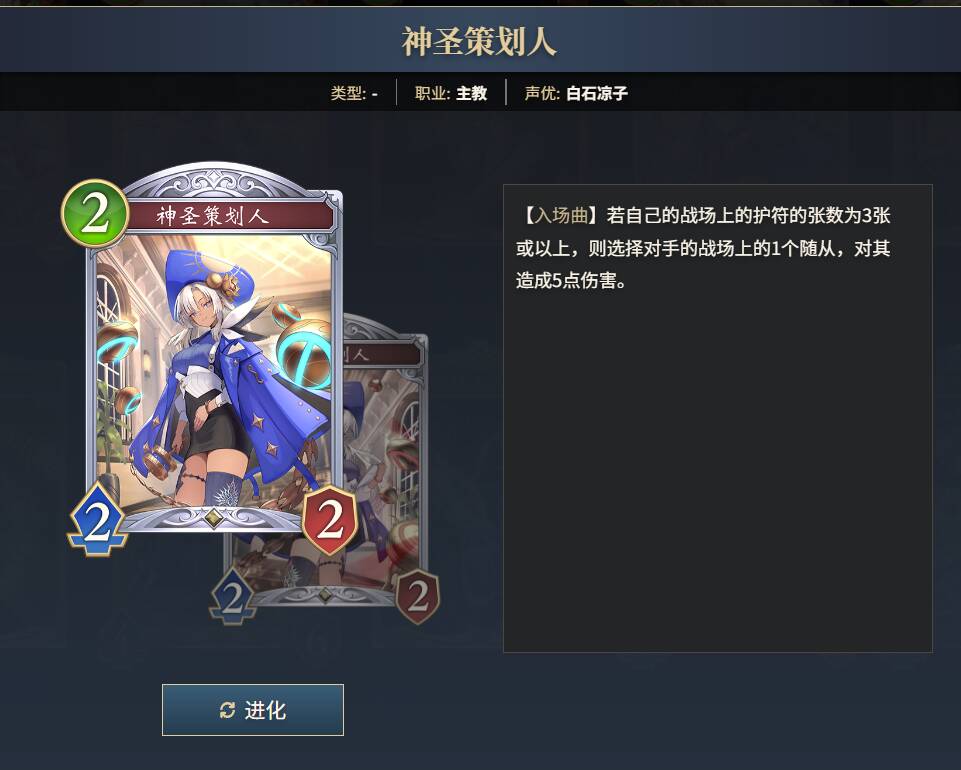Click the blue attack 2 sword icon

click(x=97, y=520)
